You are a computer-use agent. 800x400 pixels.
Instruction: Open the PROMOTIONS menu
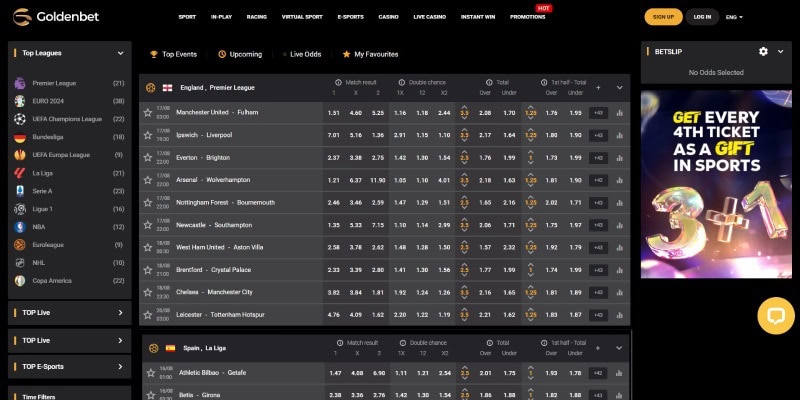pyautogui.click(x=528, y=17)
